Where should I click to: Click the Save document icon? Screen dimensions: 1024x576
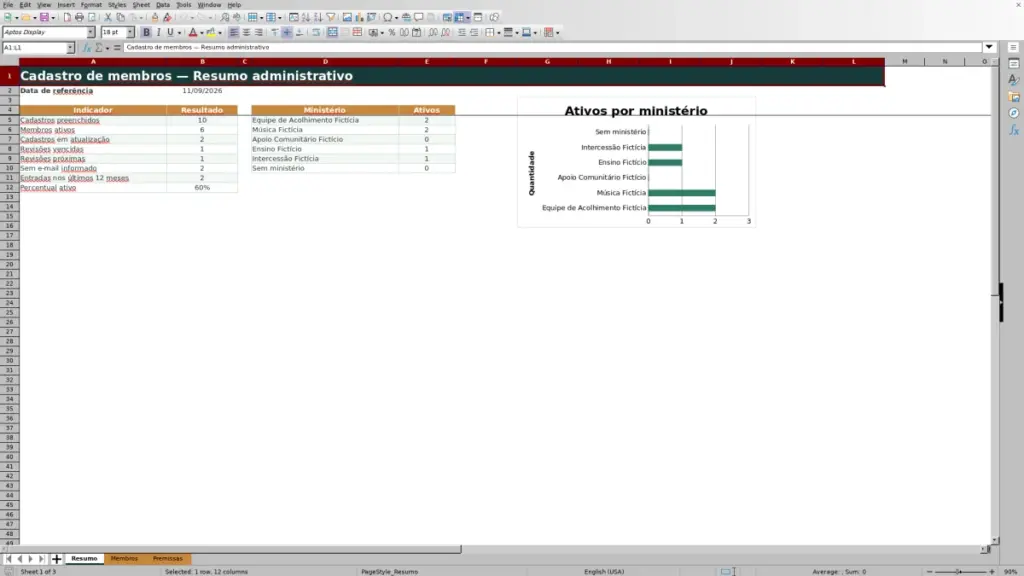[44, 18]
